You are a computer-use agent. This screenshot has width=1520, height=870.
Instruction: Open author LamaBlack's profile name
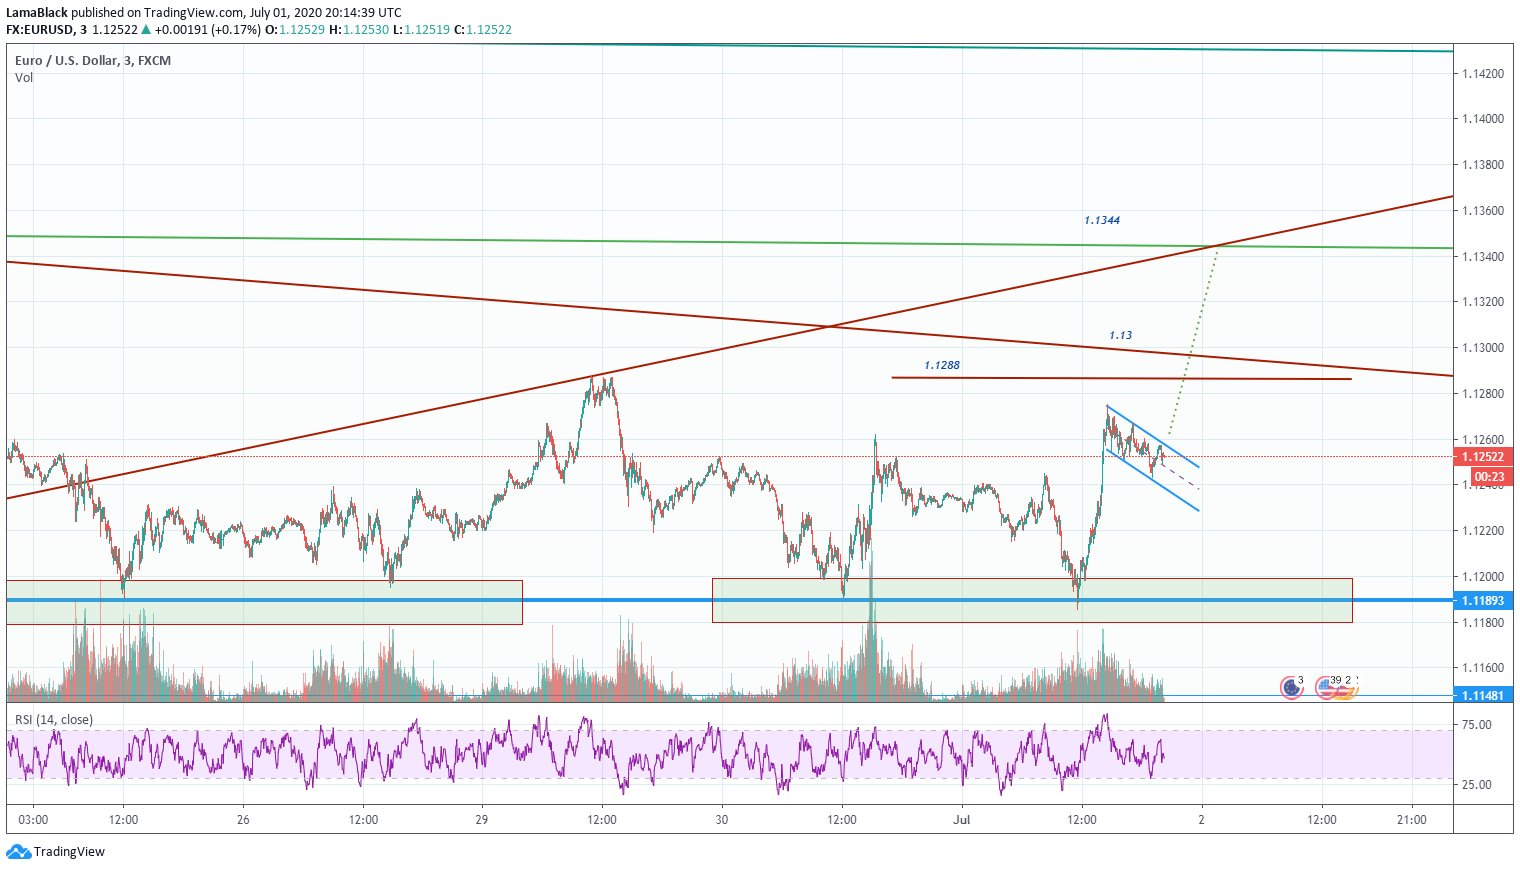[x=37, y=13]
